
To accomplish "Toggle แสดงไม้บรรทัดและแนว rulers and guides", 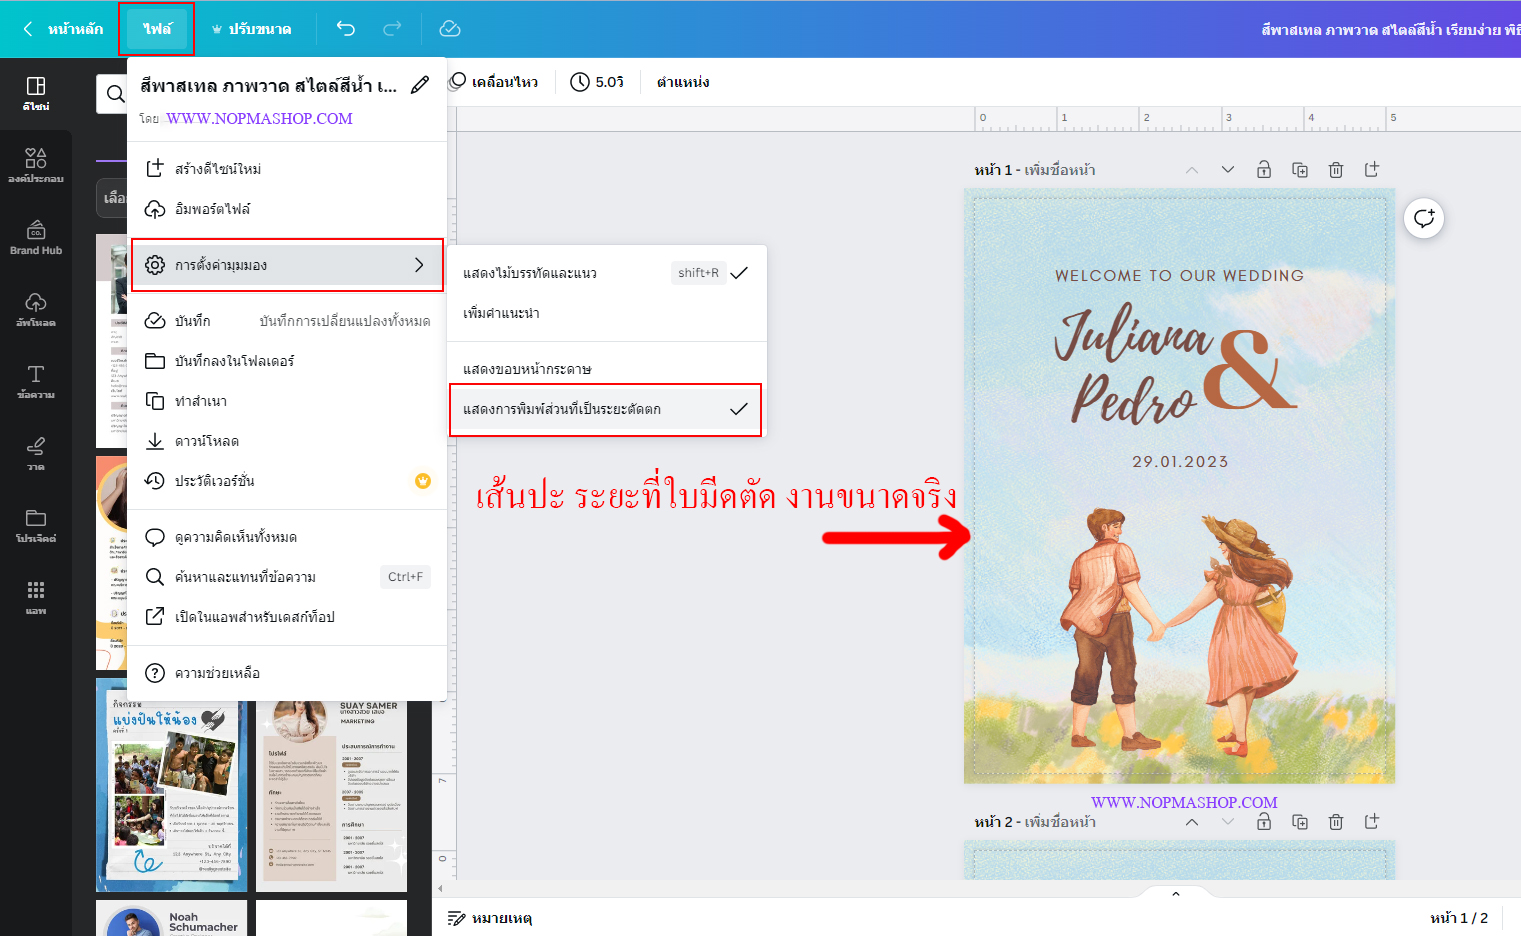I will pos(607,273).
